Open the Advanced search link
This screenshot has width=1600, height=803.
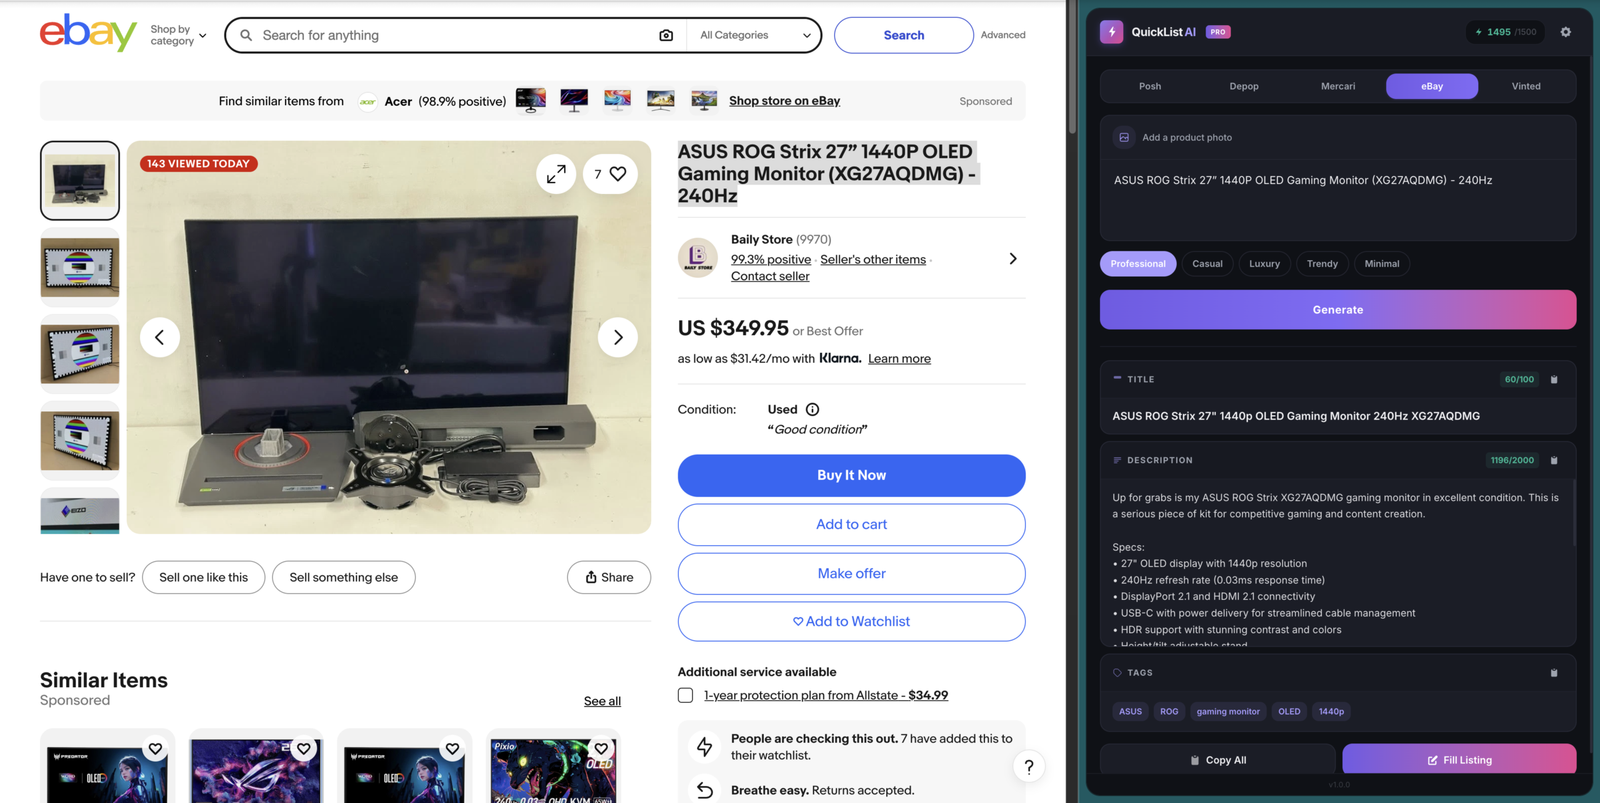pyautogui.click(x=1003, y=35)
